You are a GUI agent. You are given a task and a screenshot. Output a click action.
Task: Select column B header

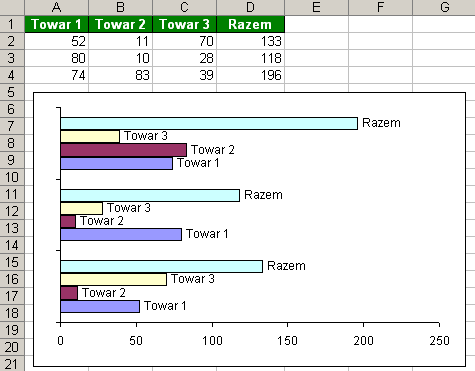coord(120,7)
